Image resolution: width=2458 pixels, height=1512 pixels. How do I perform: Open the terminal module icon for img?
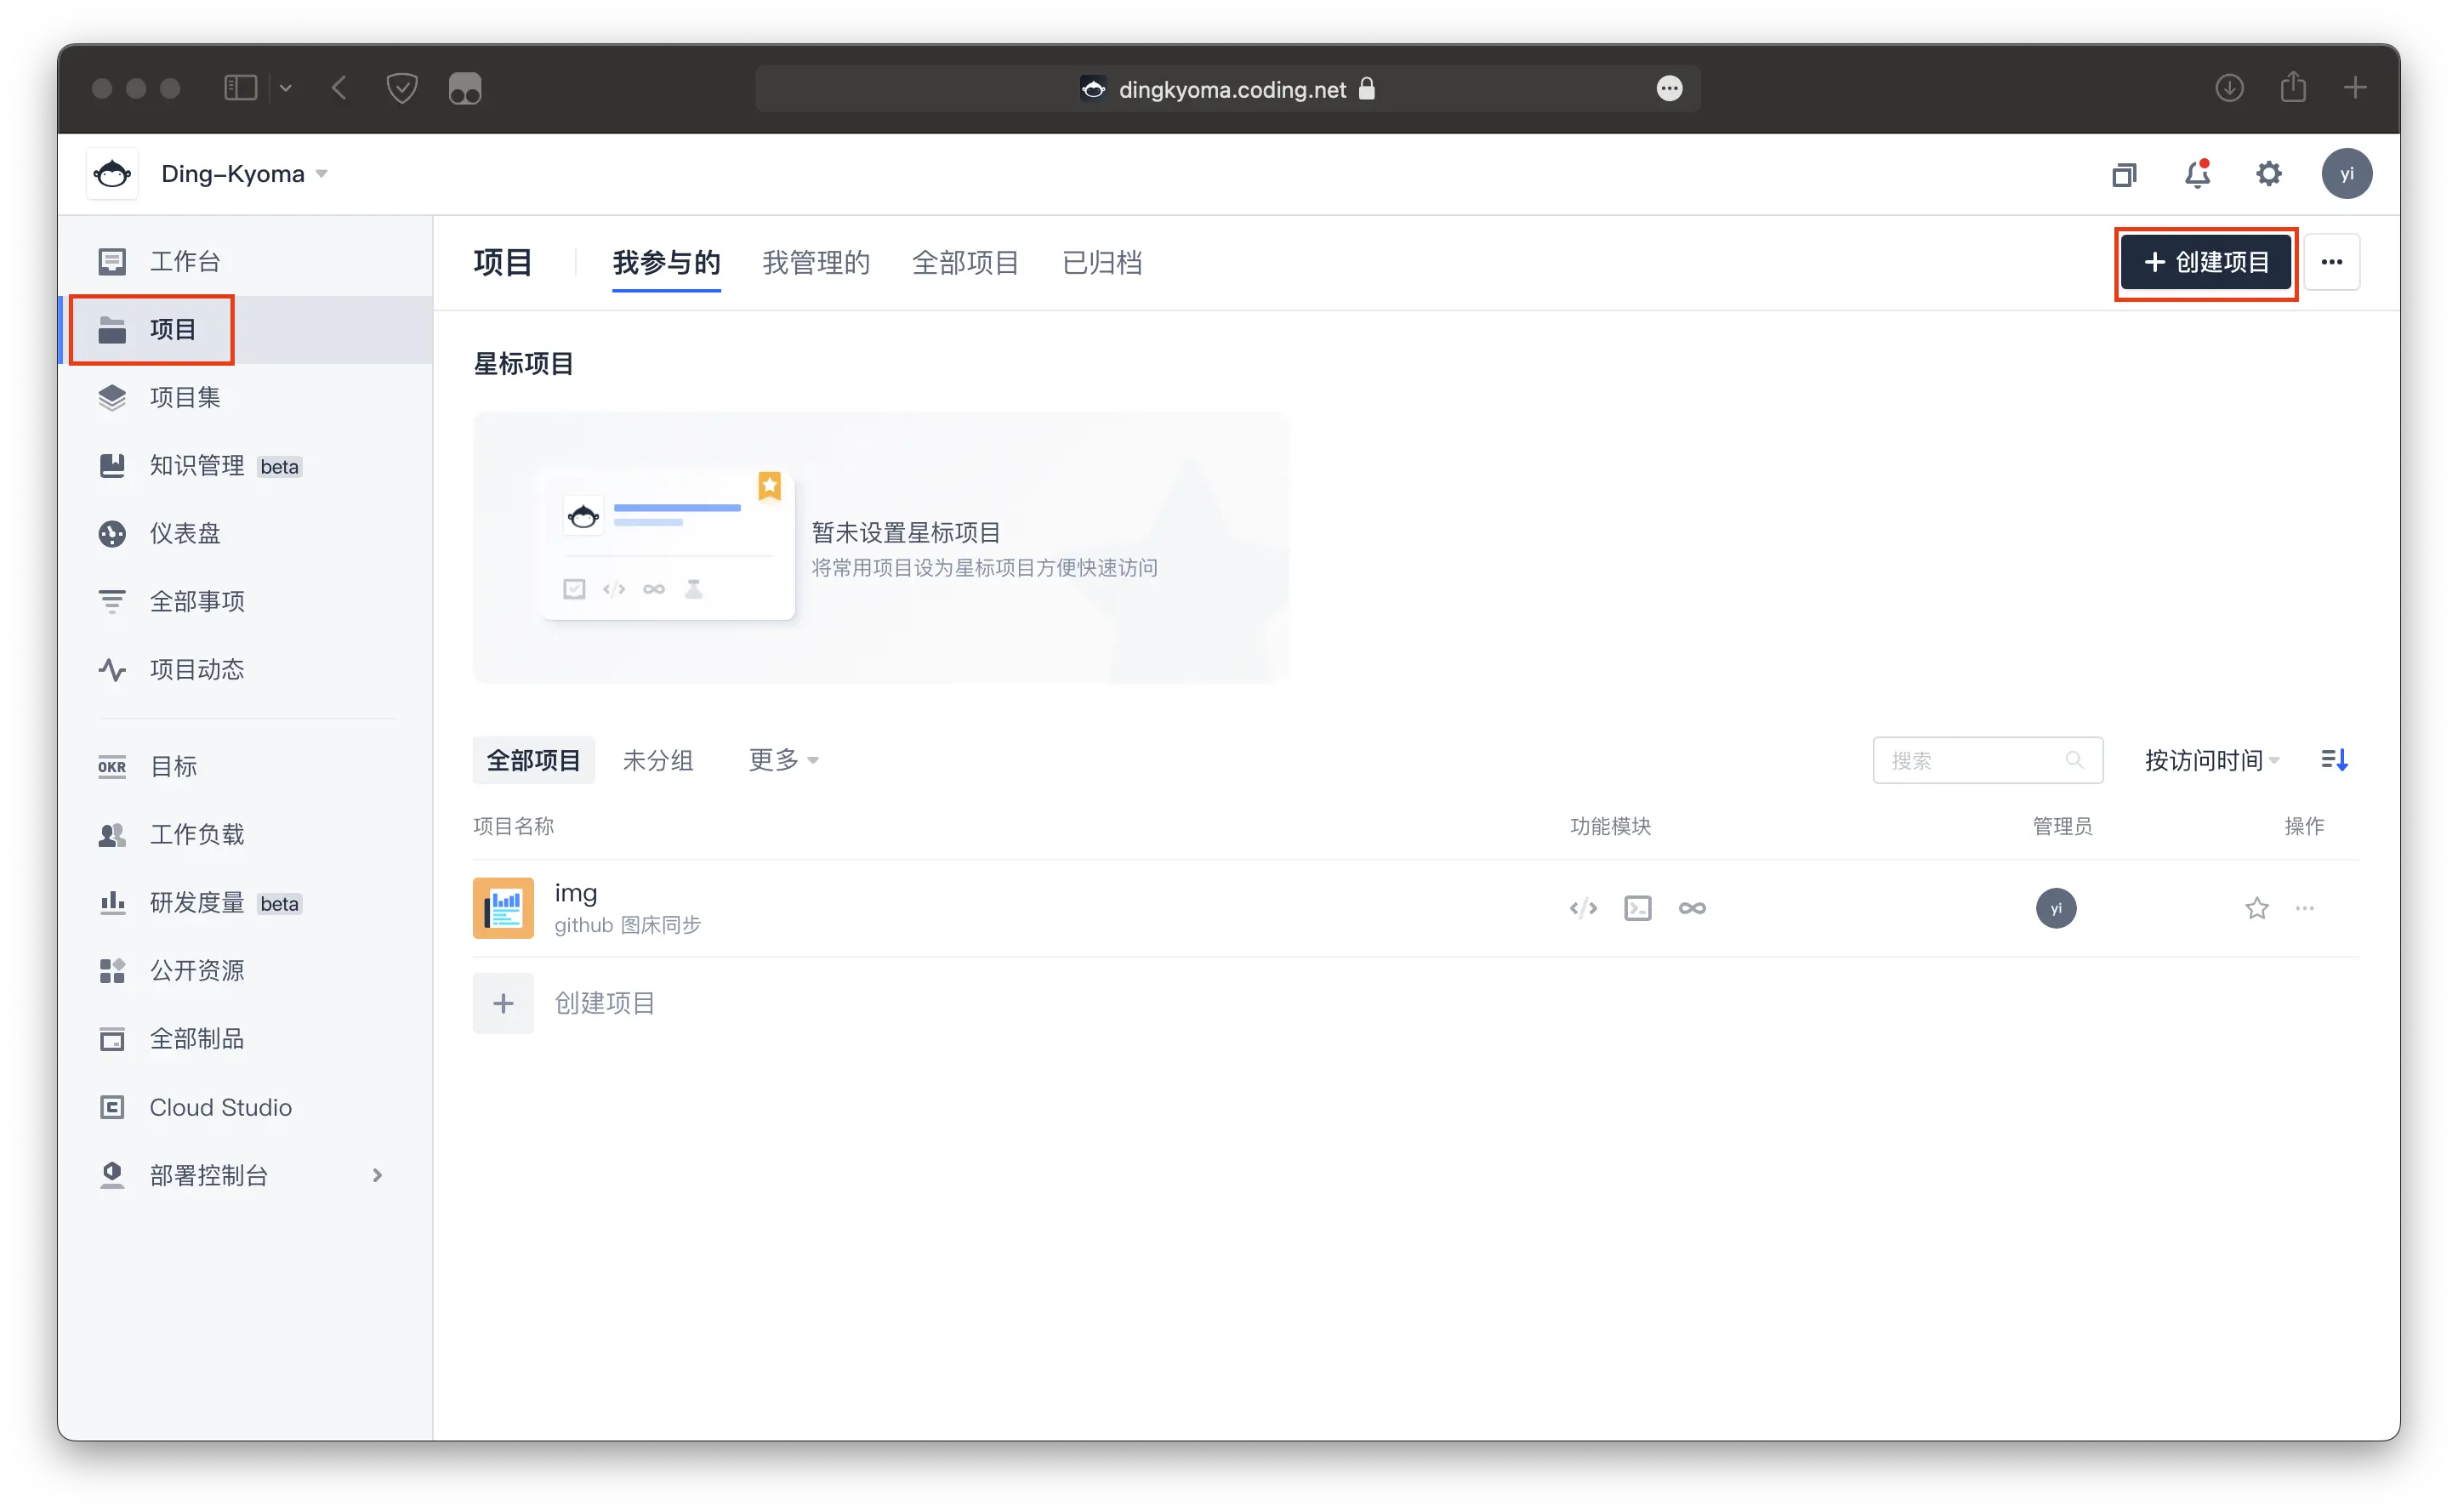1637,908
